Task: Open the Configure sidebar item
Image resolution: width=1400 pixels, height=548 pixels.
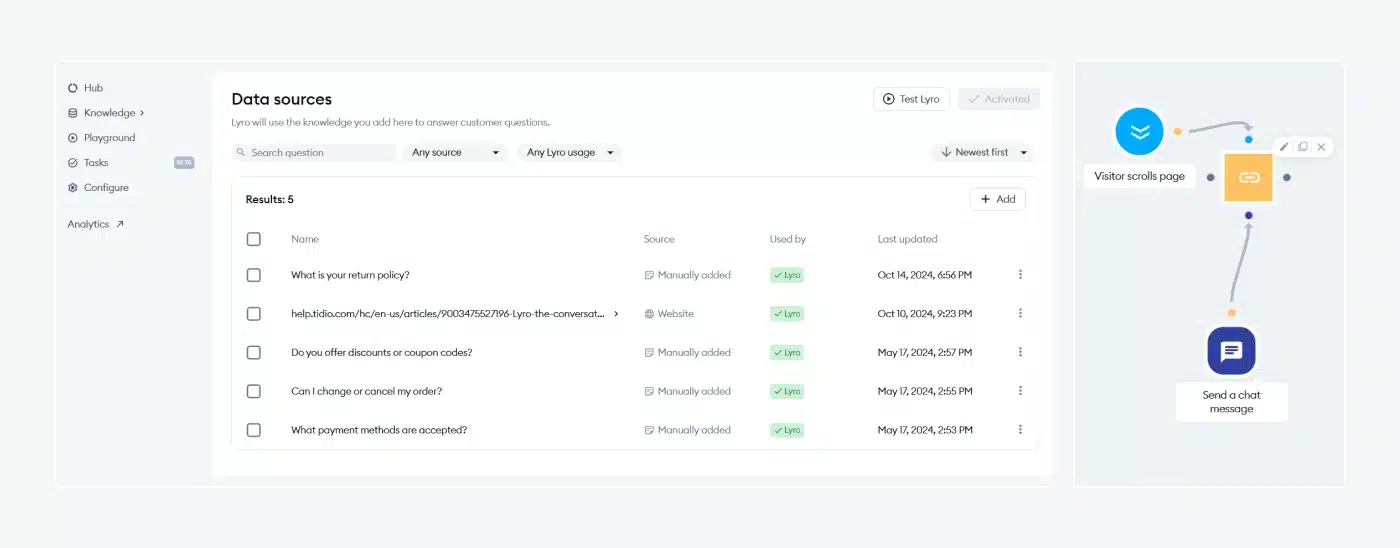Action: 98,188
